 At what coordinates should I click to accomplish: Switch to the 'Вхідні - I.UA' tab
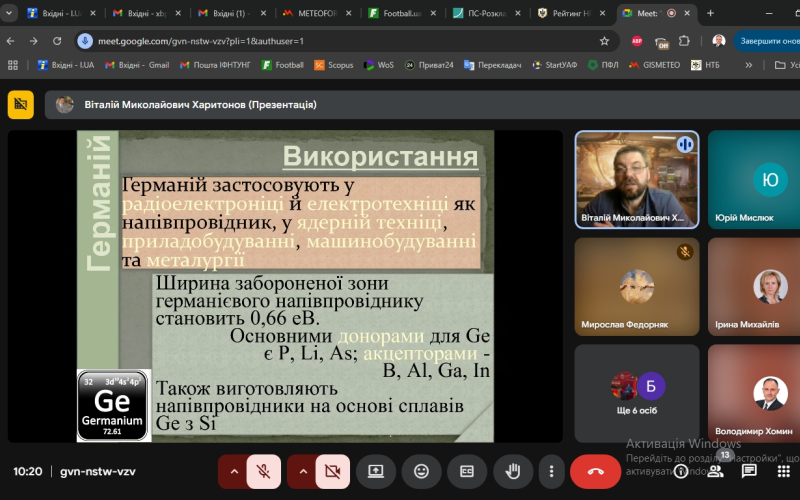click(61, 13)
